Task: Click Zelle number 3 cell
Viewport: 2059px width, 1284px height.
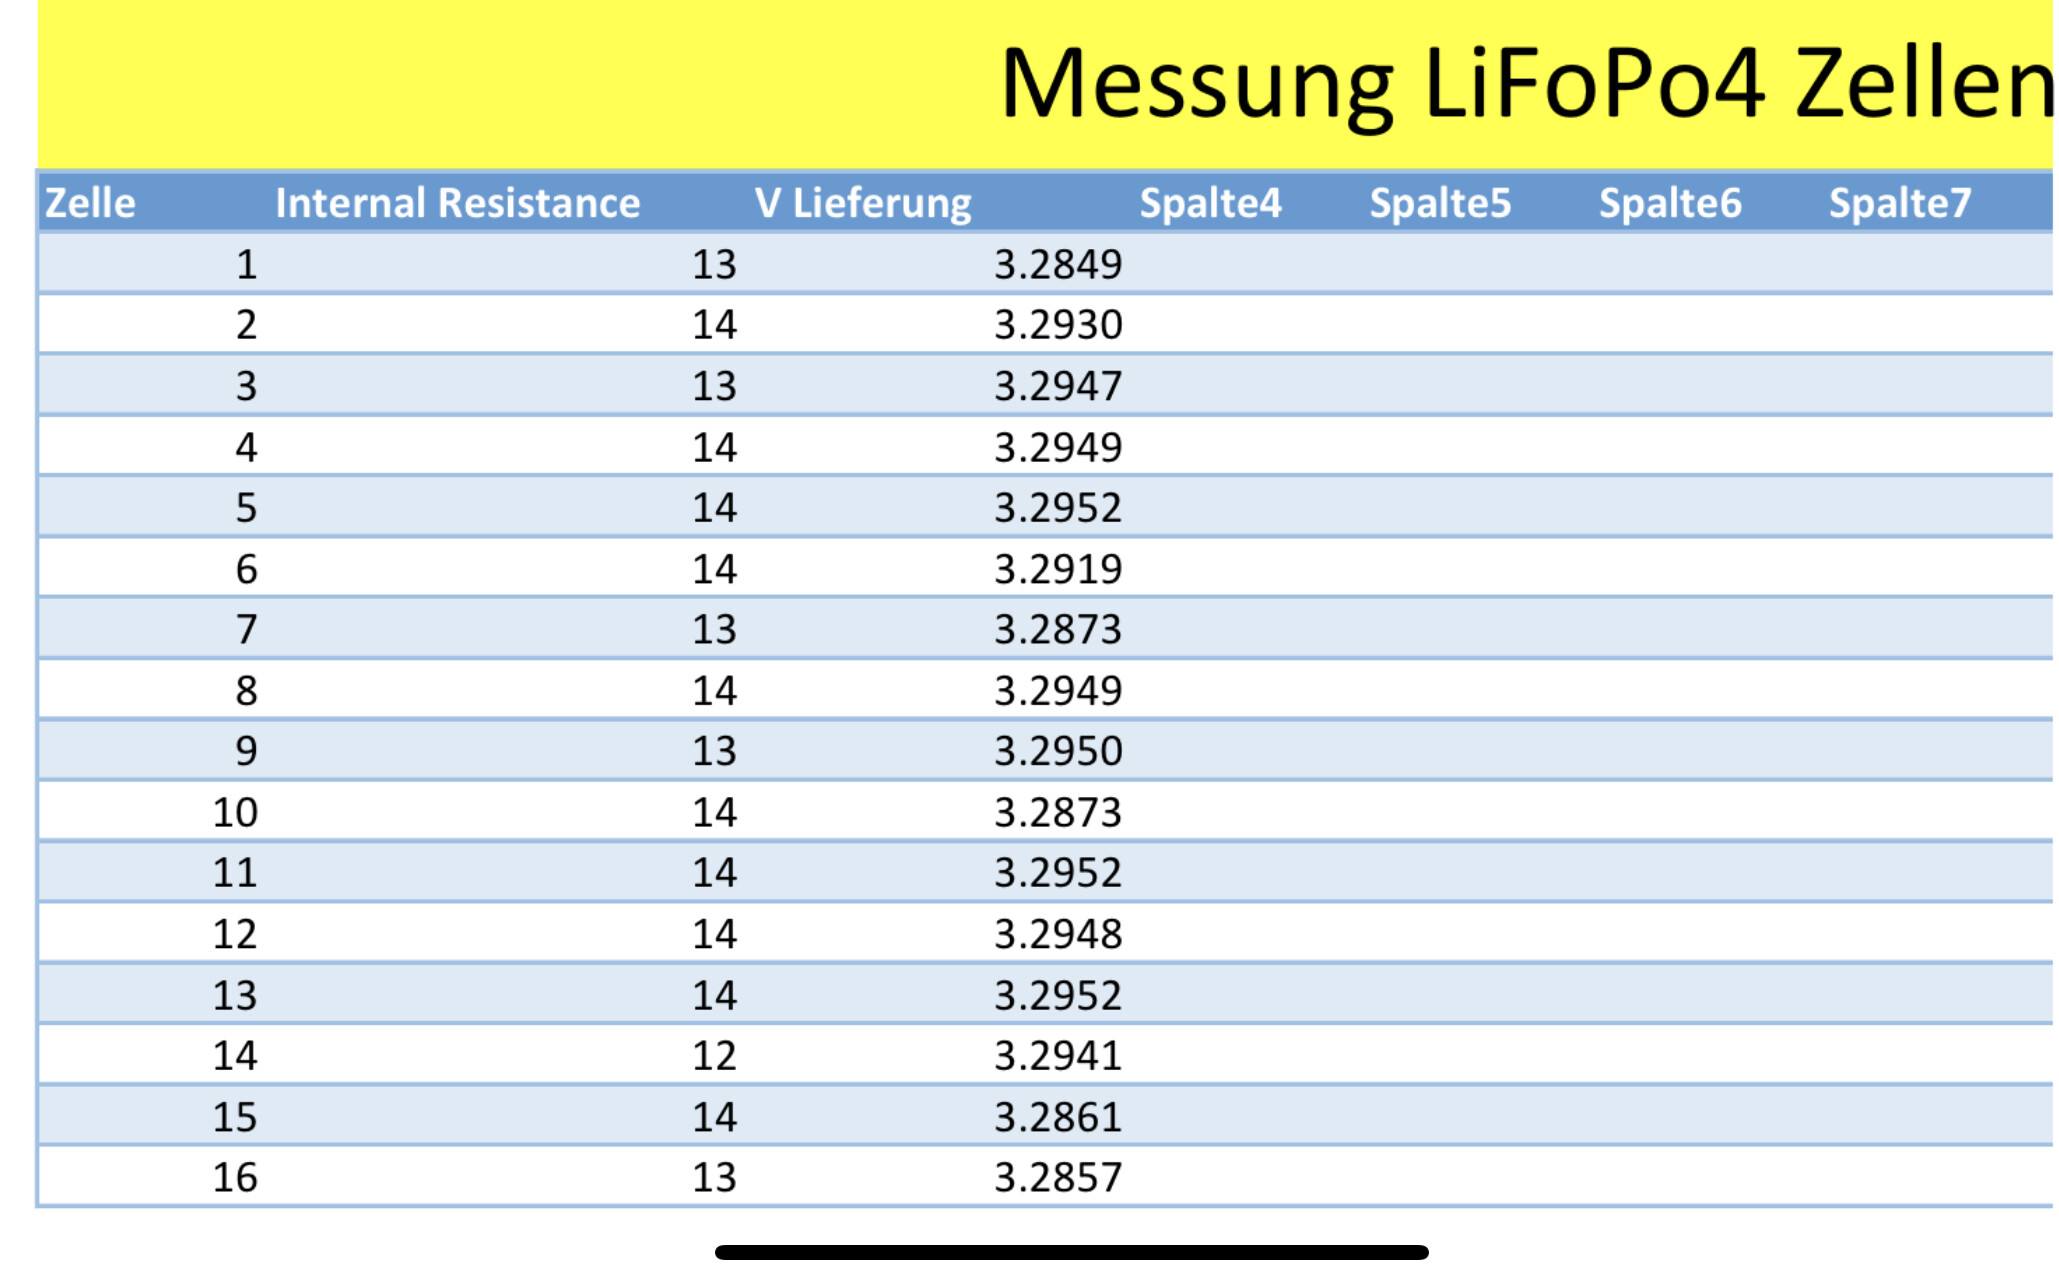Action: pos(247,386)
